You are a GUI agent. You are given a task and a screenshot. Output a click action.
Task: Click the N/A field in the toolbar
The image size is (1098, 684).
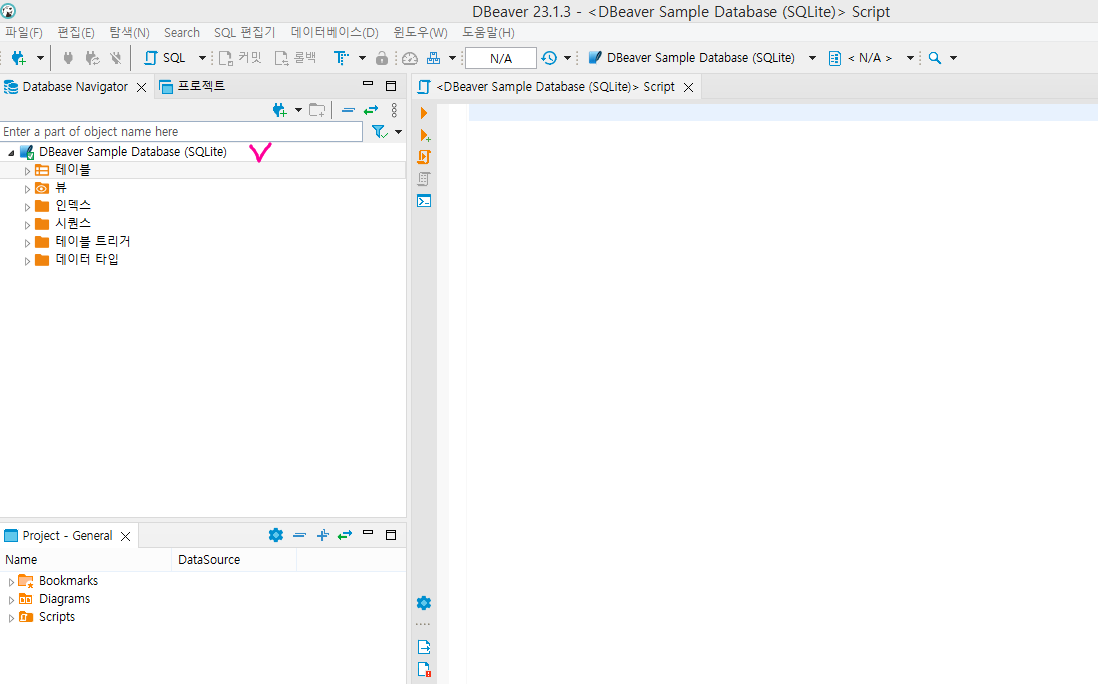tap(501, 58)
